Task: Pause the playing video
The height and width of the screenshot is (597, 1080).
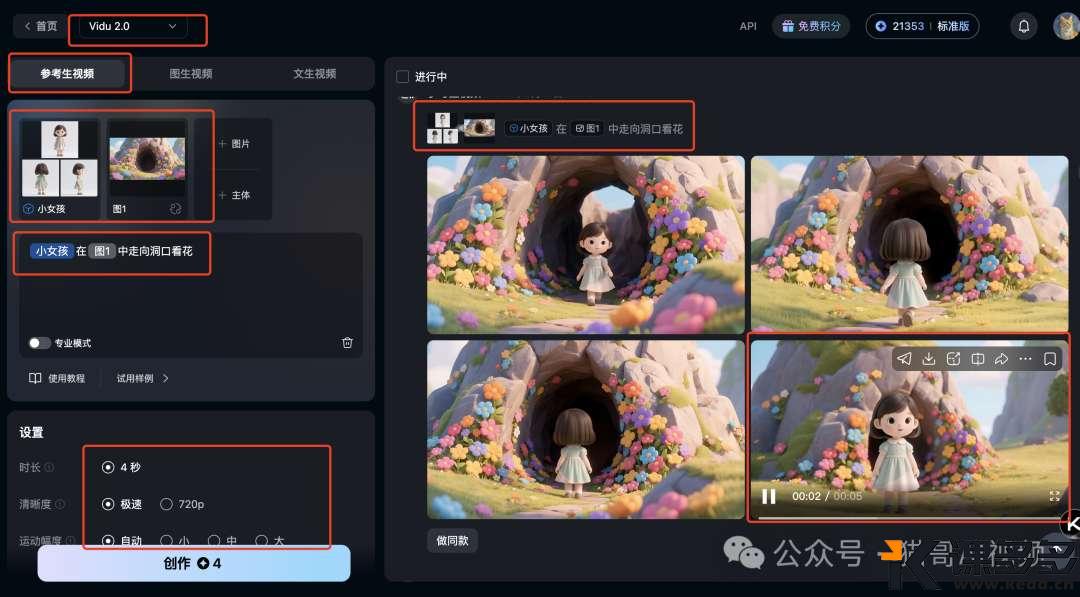Action: [769, 496]
